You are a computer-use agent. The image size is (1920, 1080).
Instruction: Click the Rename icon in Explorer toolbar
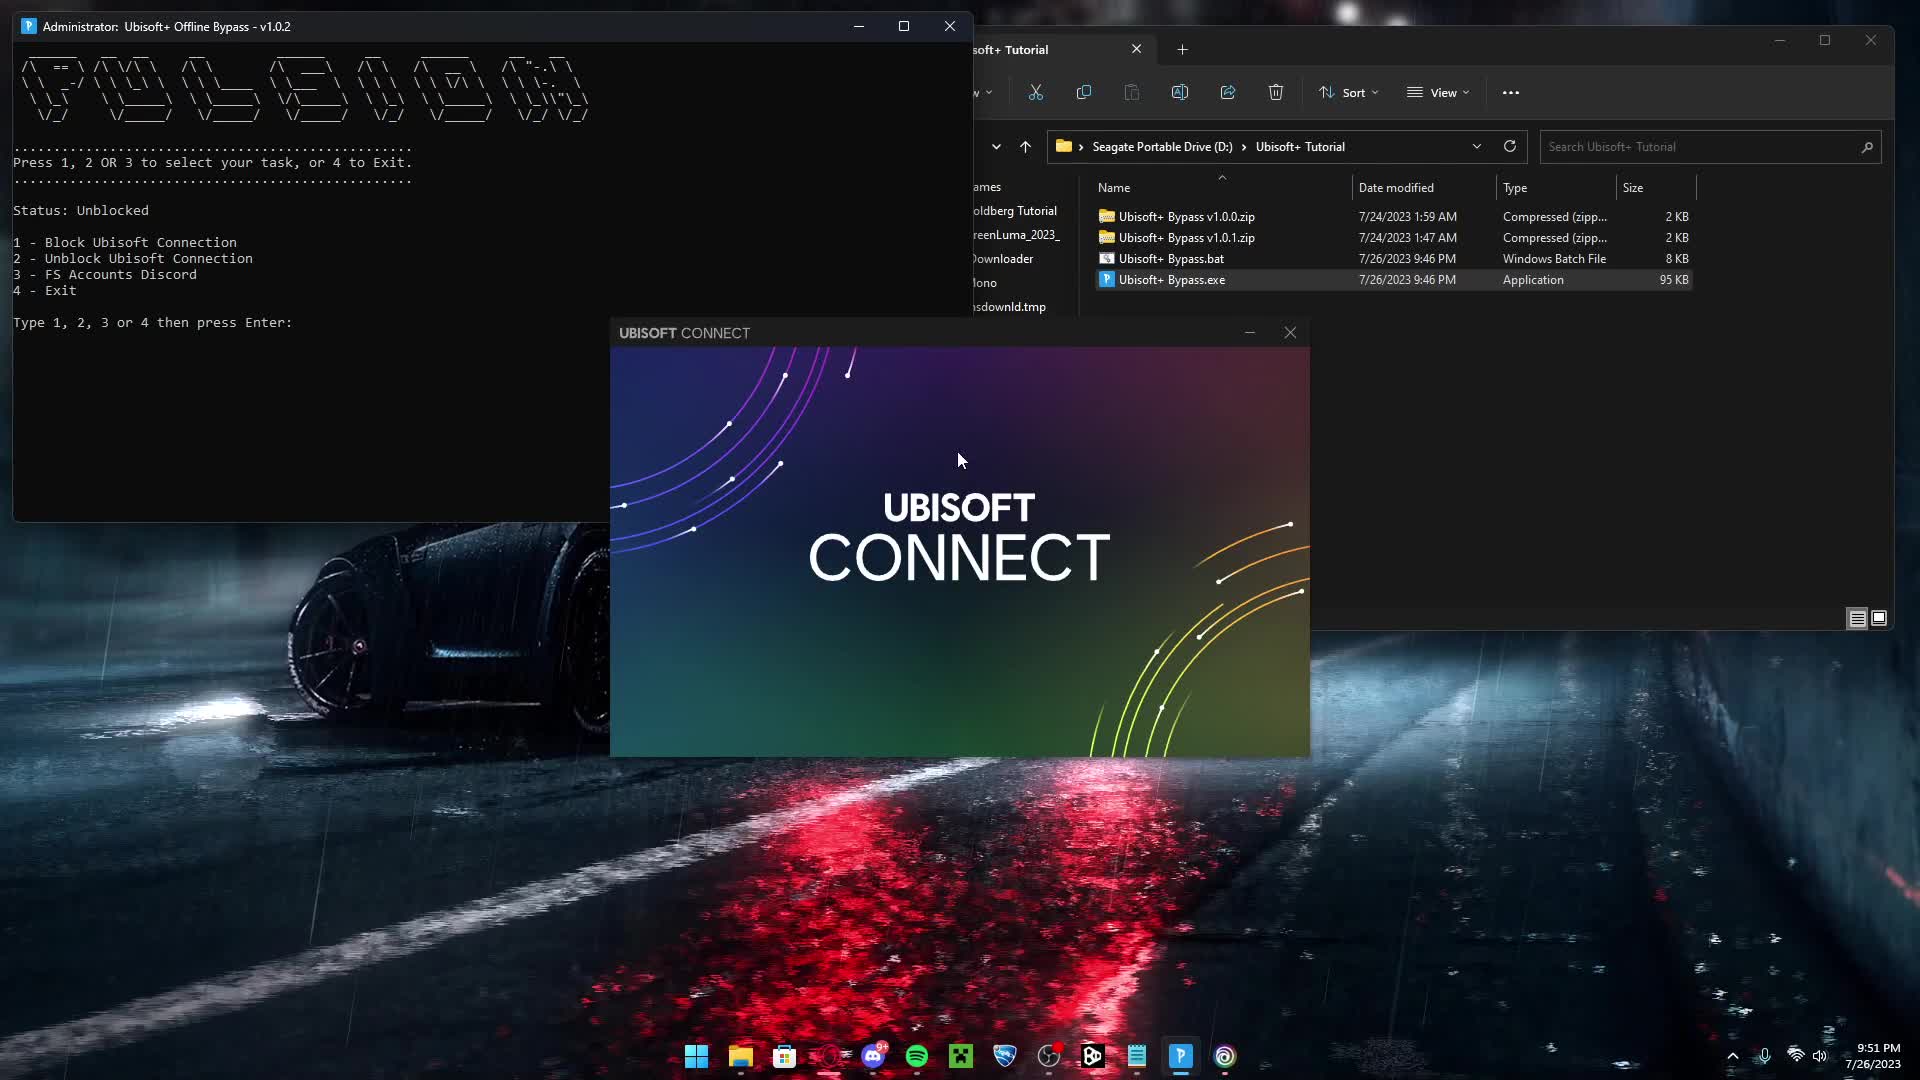point(1180,92)
